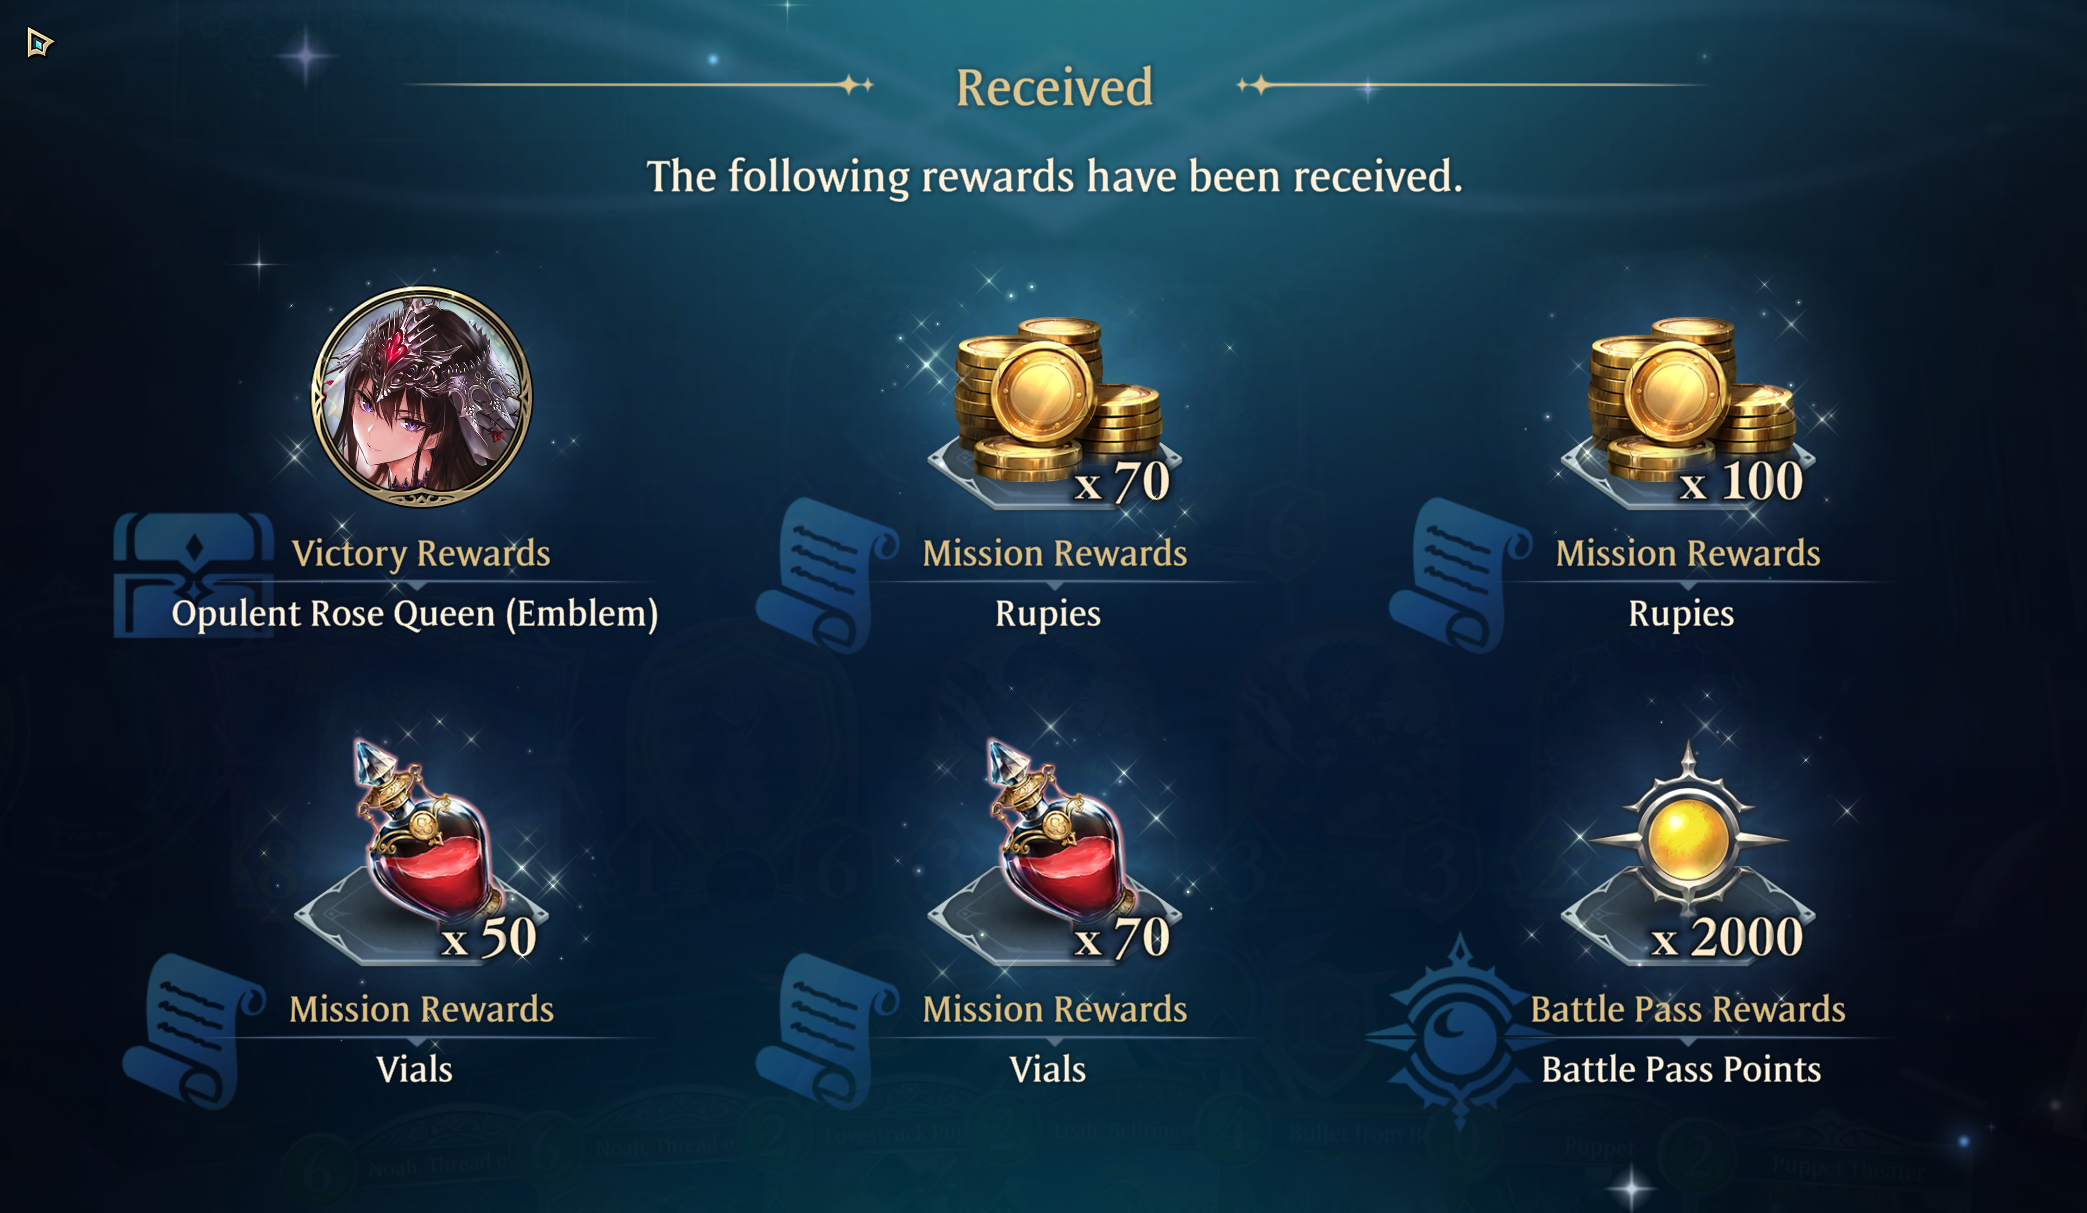Click the Battle Pass Rewards label
Image resolution: width=2087 pixels, height=1213 pixels.
click(1688, 1009)
